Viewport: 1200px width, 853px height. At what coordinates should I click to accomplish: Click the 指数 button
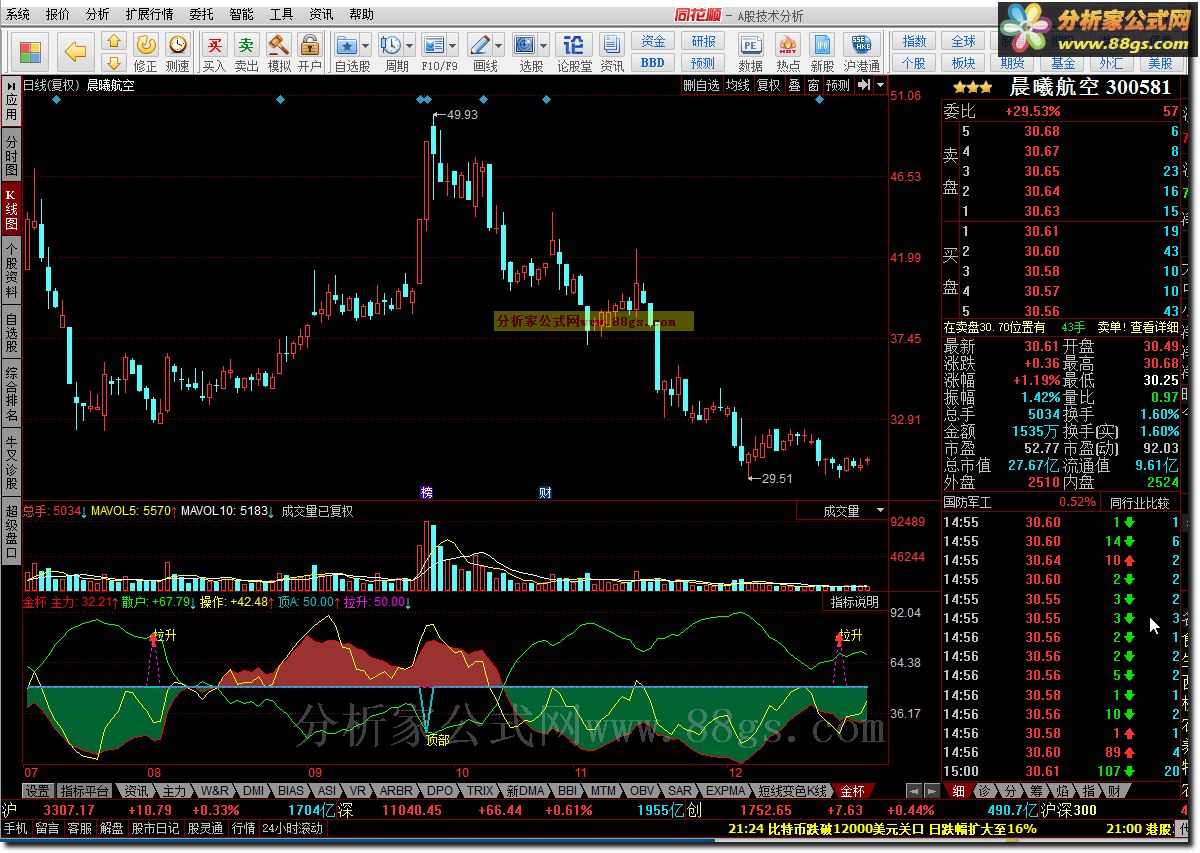[914, 41]
